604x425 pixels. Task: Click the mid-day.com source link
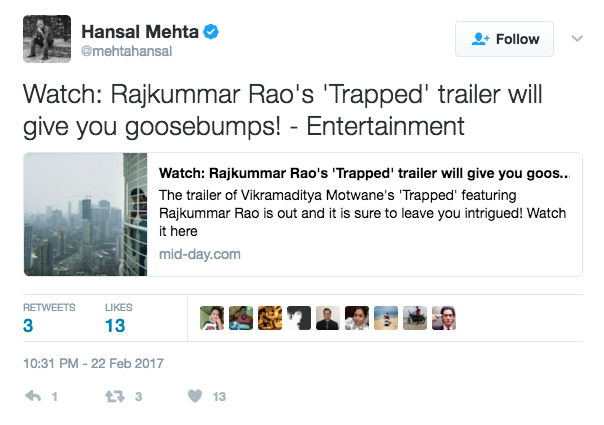[x=200, y=254]
